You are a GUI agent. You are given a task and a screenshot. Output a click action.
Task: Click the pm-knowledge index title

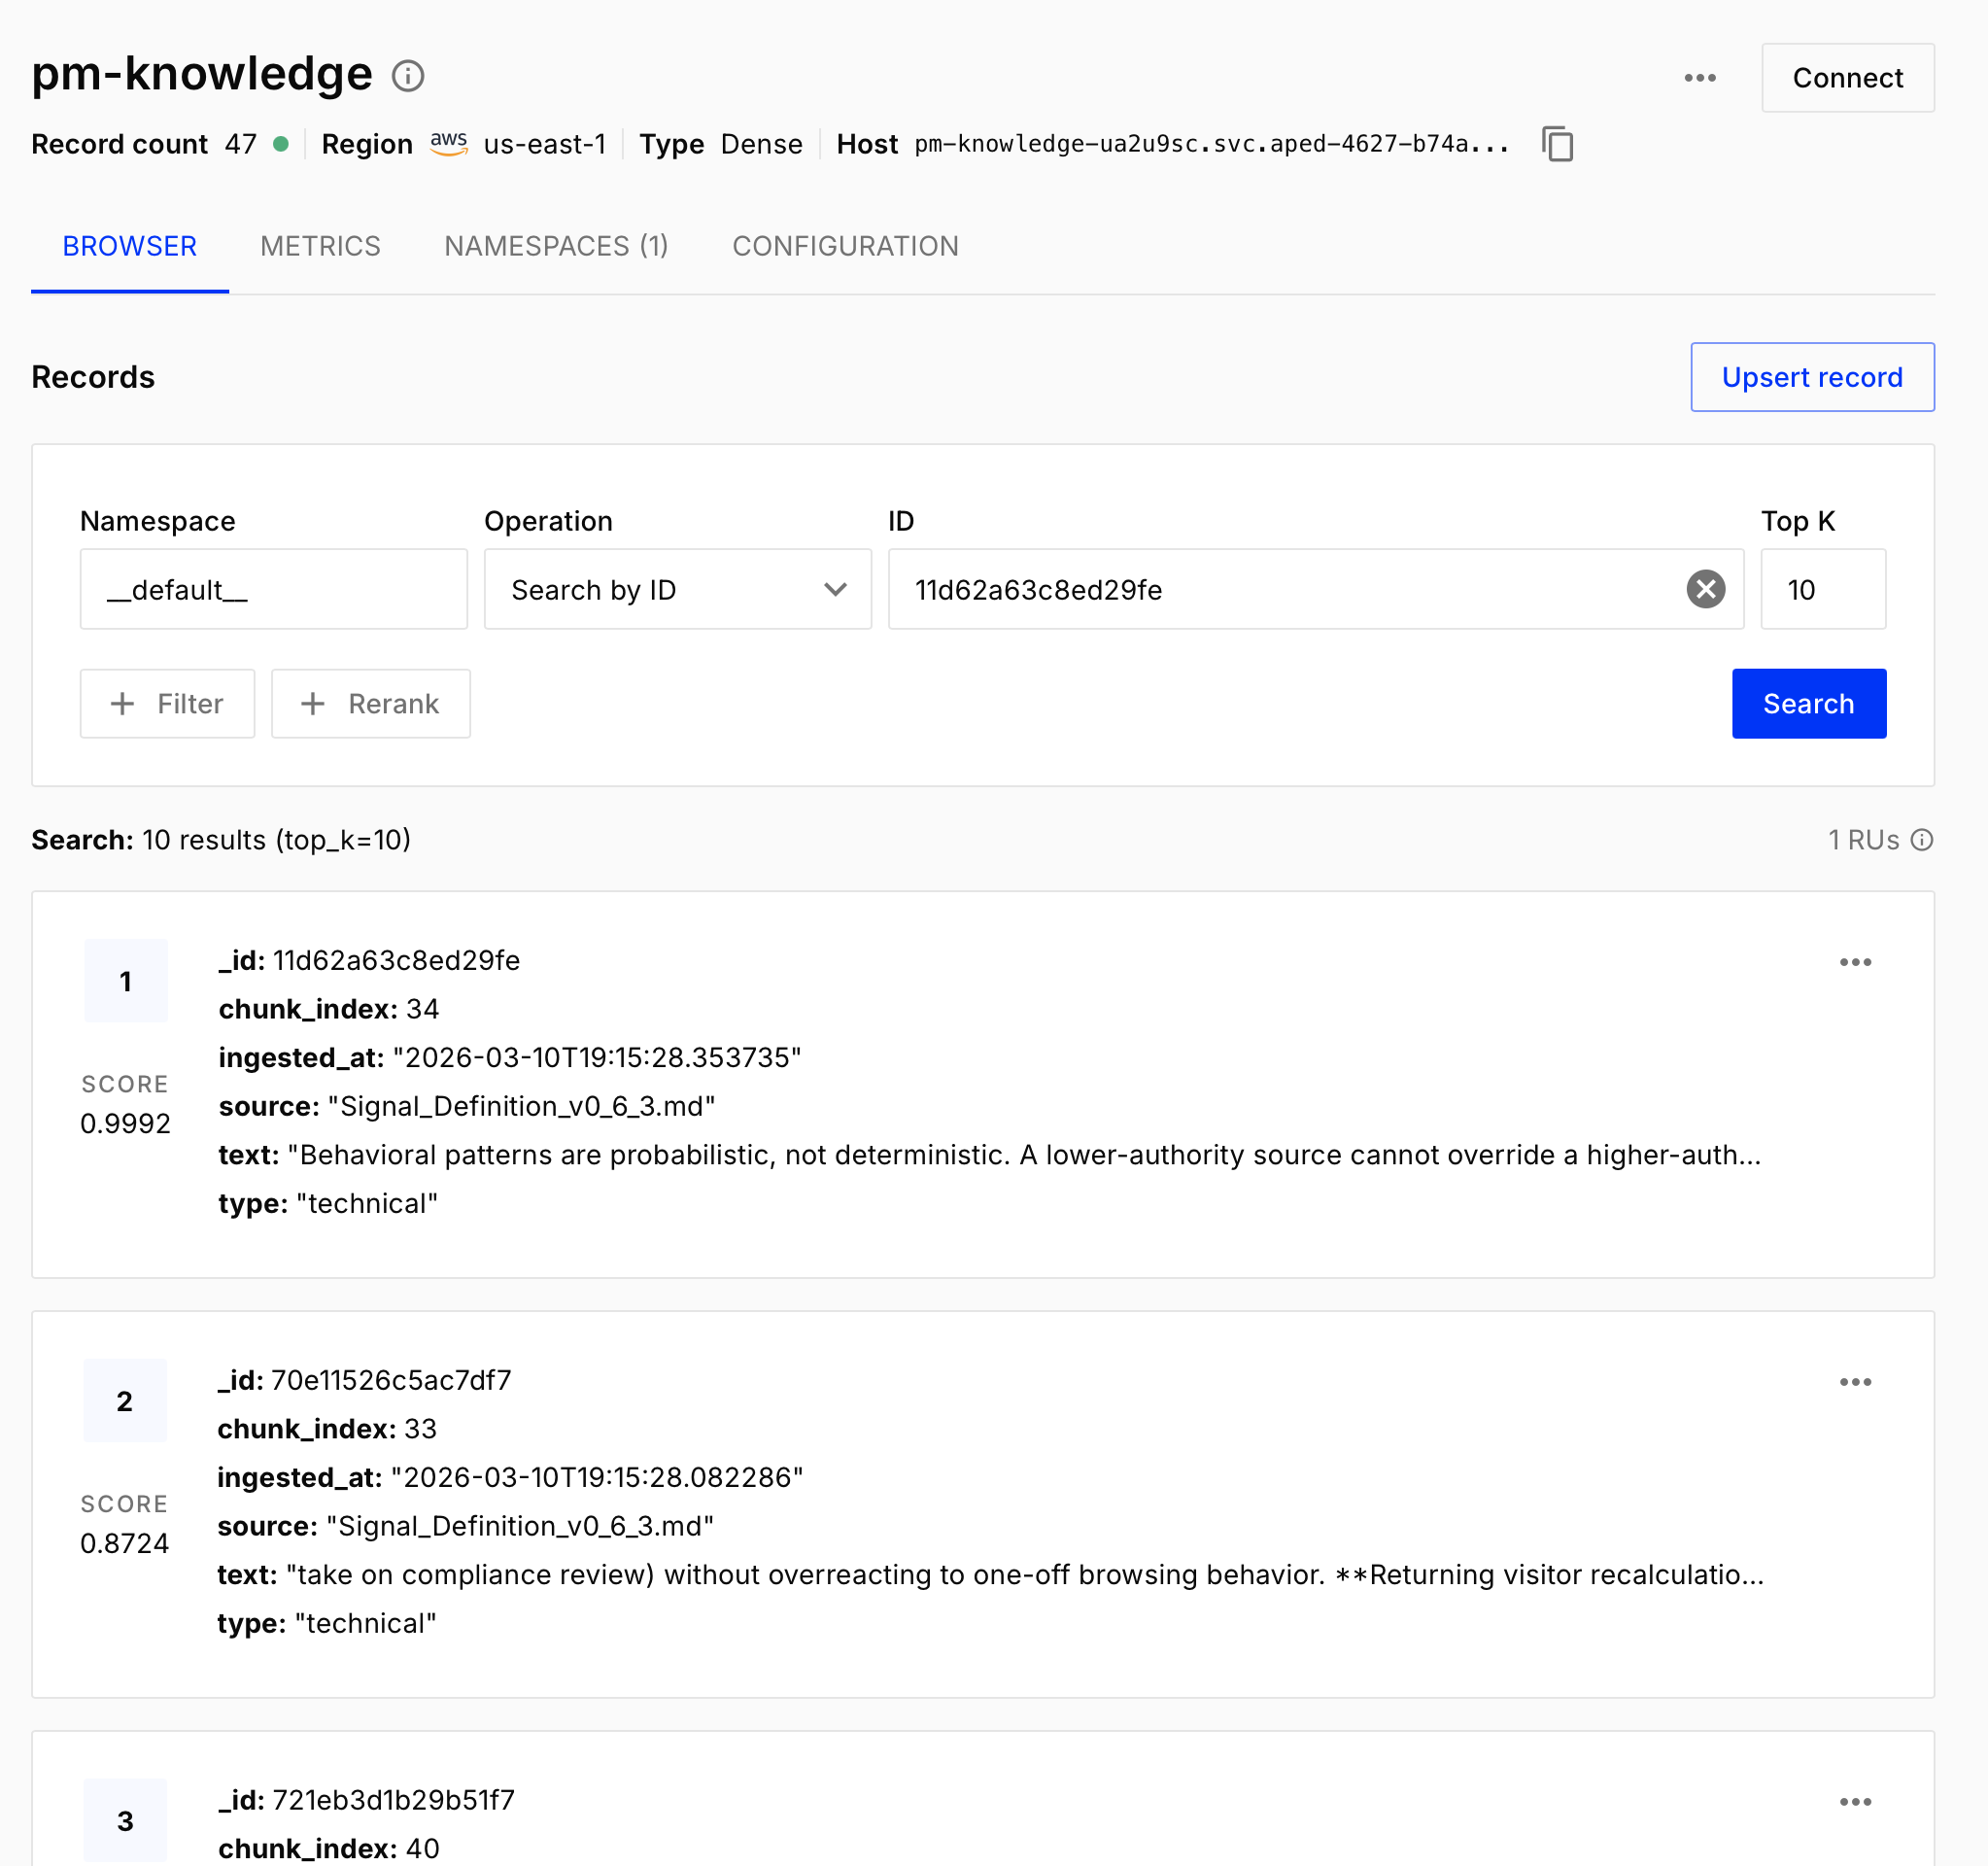click(202, 74)
